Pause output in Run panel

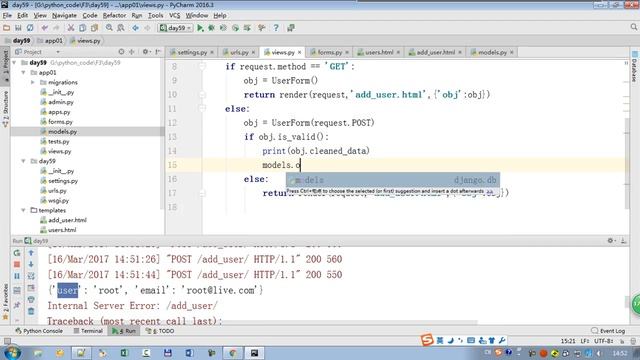pyautogui.click(x=17, y=276)
